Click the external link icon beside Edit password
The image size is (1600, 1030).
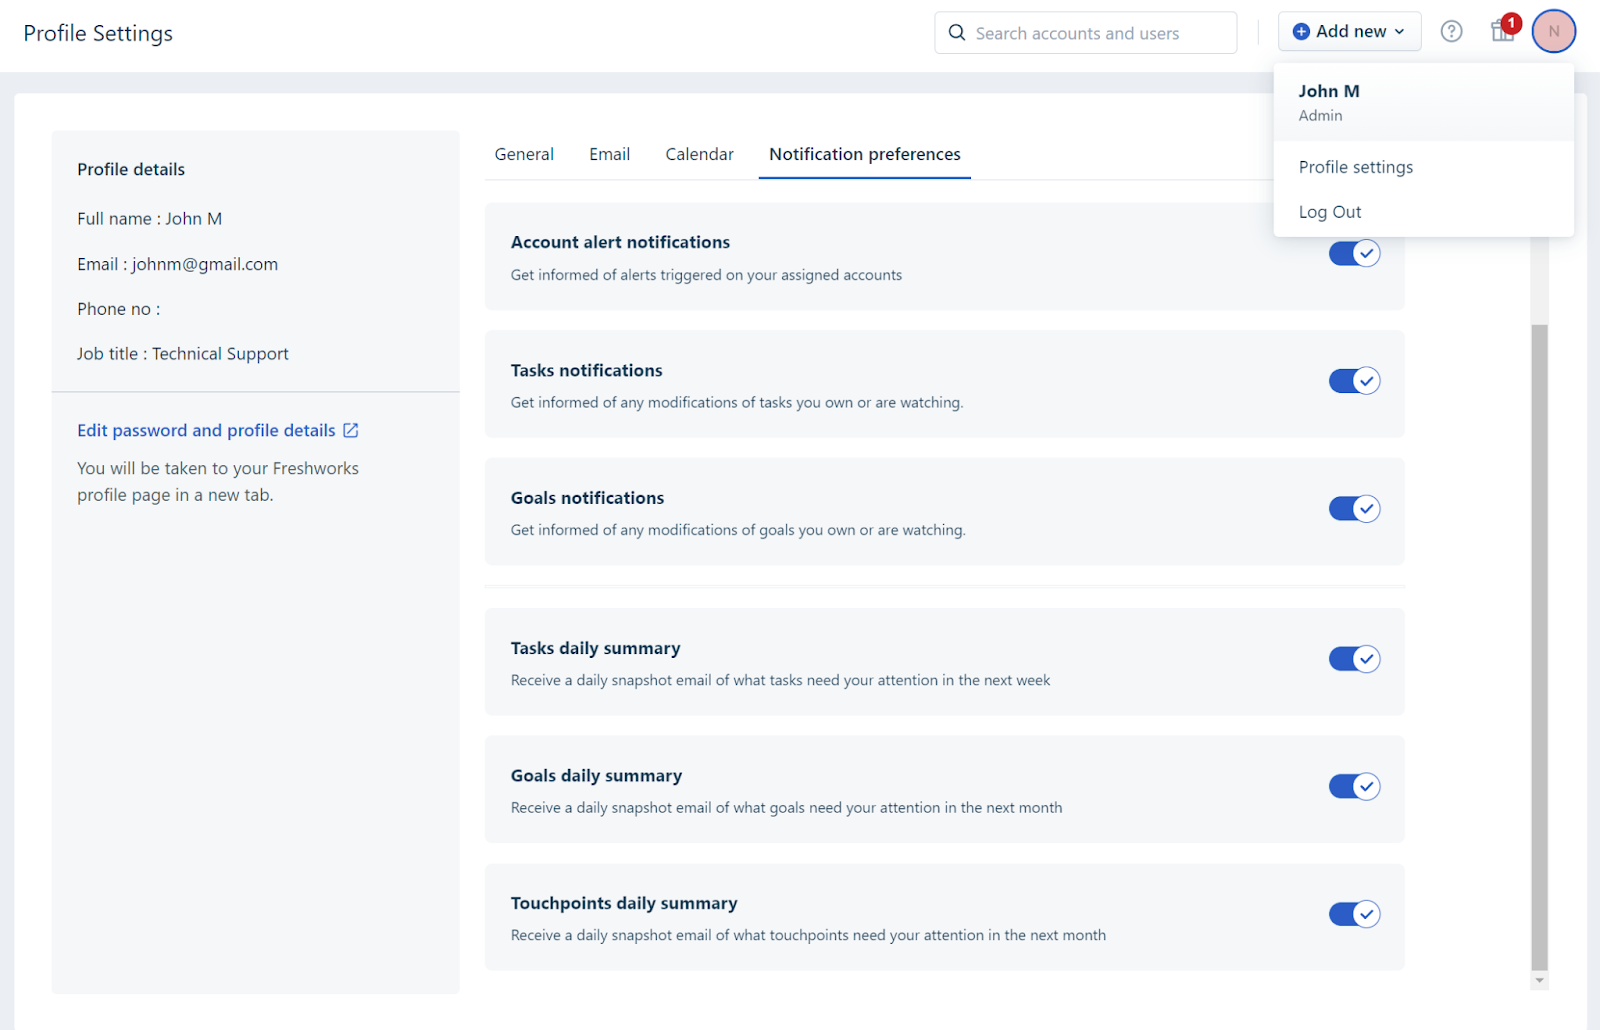pos(351,430)
